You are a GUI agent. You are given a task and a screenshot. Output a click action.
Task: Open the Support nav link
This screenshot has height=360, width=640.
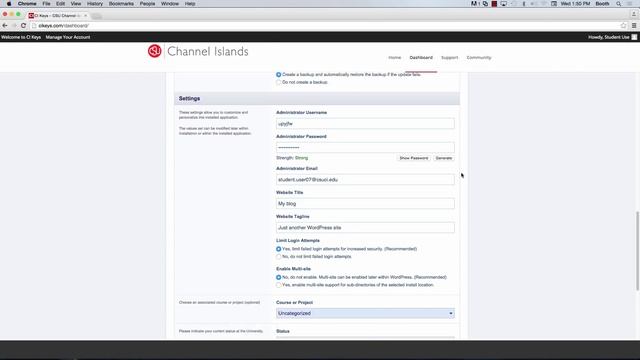449,58
